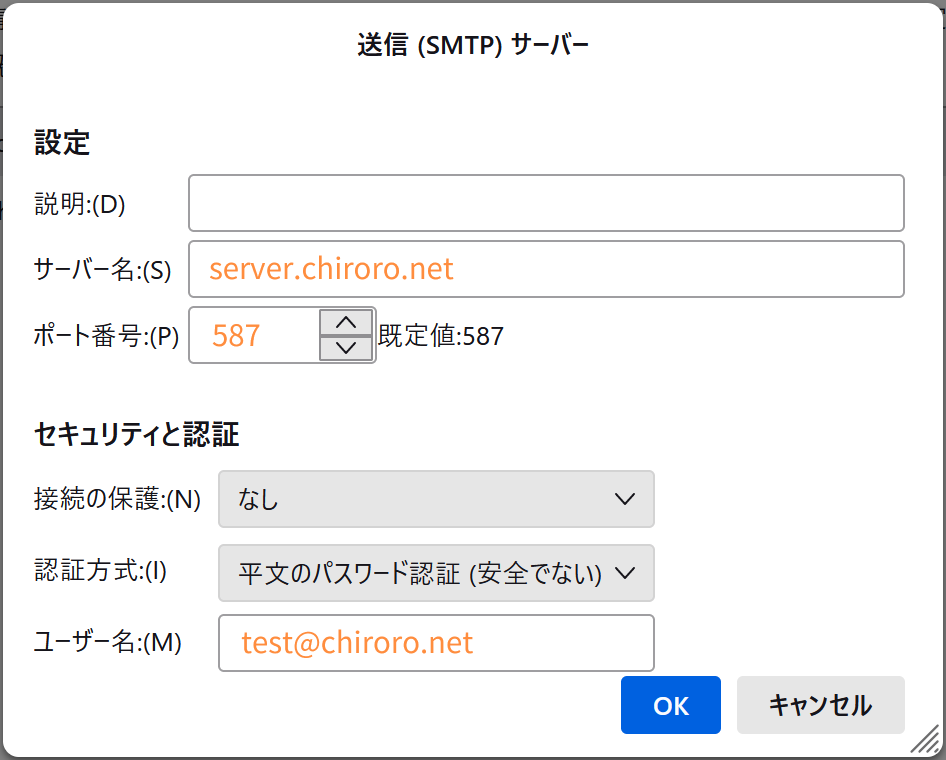Click chevron arrow on 接続の保護 combo box
The image size is (946, 760).
click(624, 499)
